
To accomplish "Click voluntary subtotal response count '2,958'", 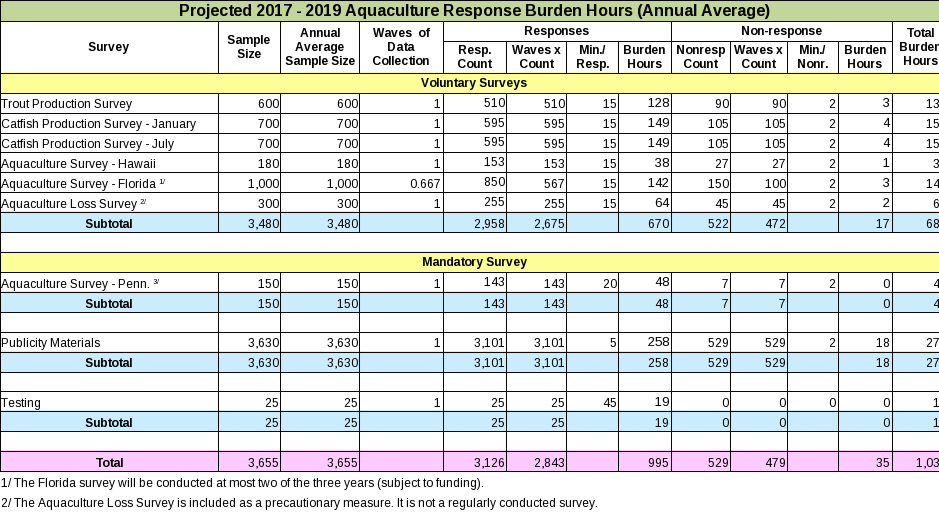I will (x=475, y=223).
